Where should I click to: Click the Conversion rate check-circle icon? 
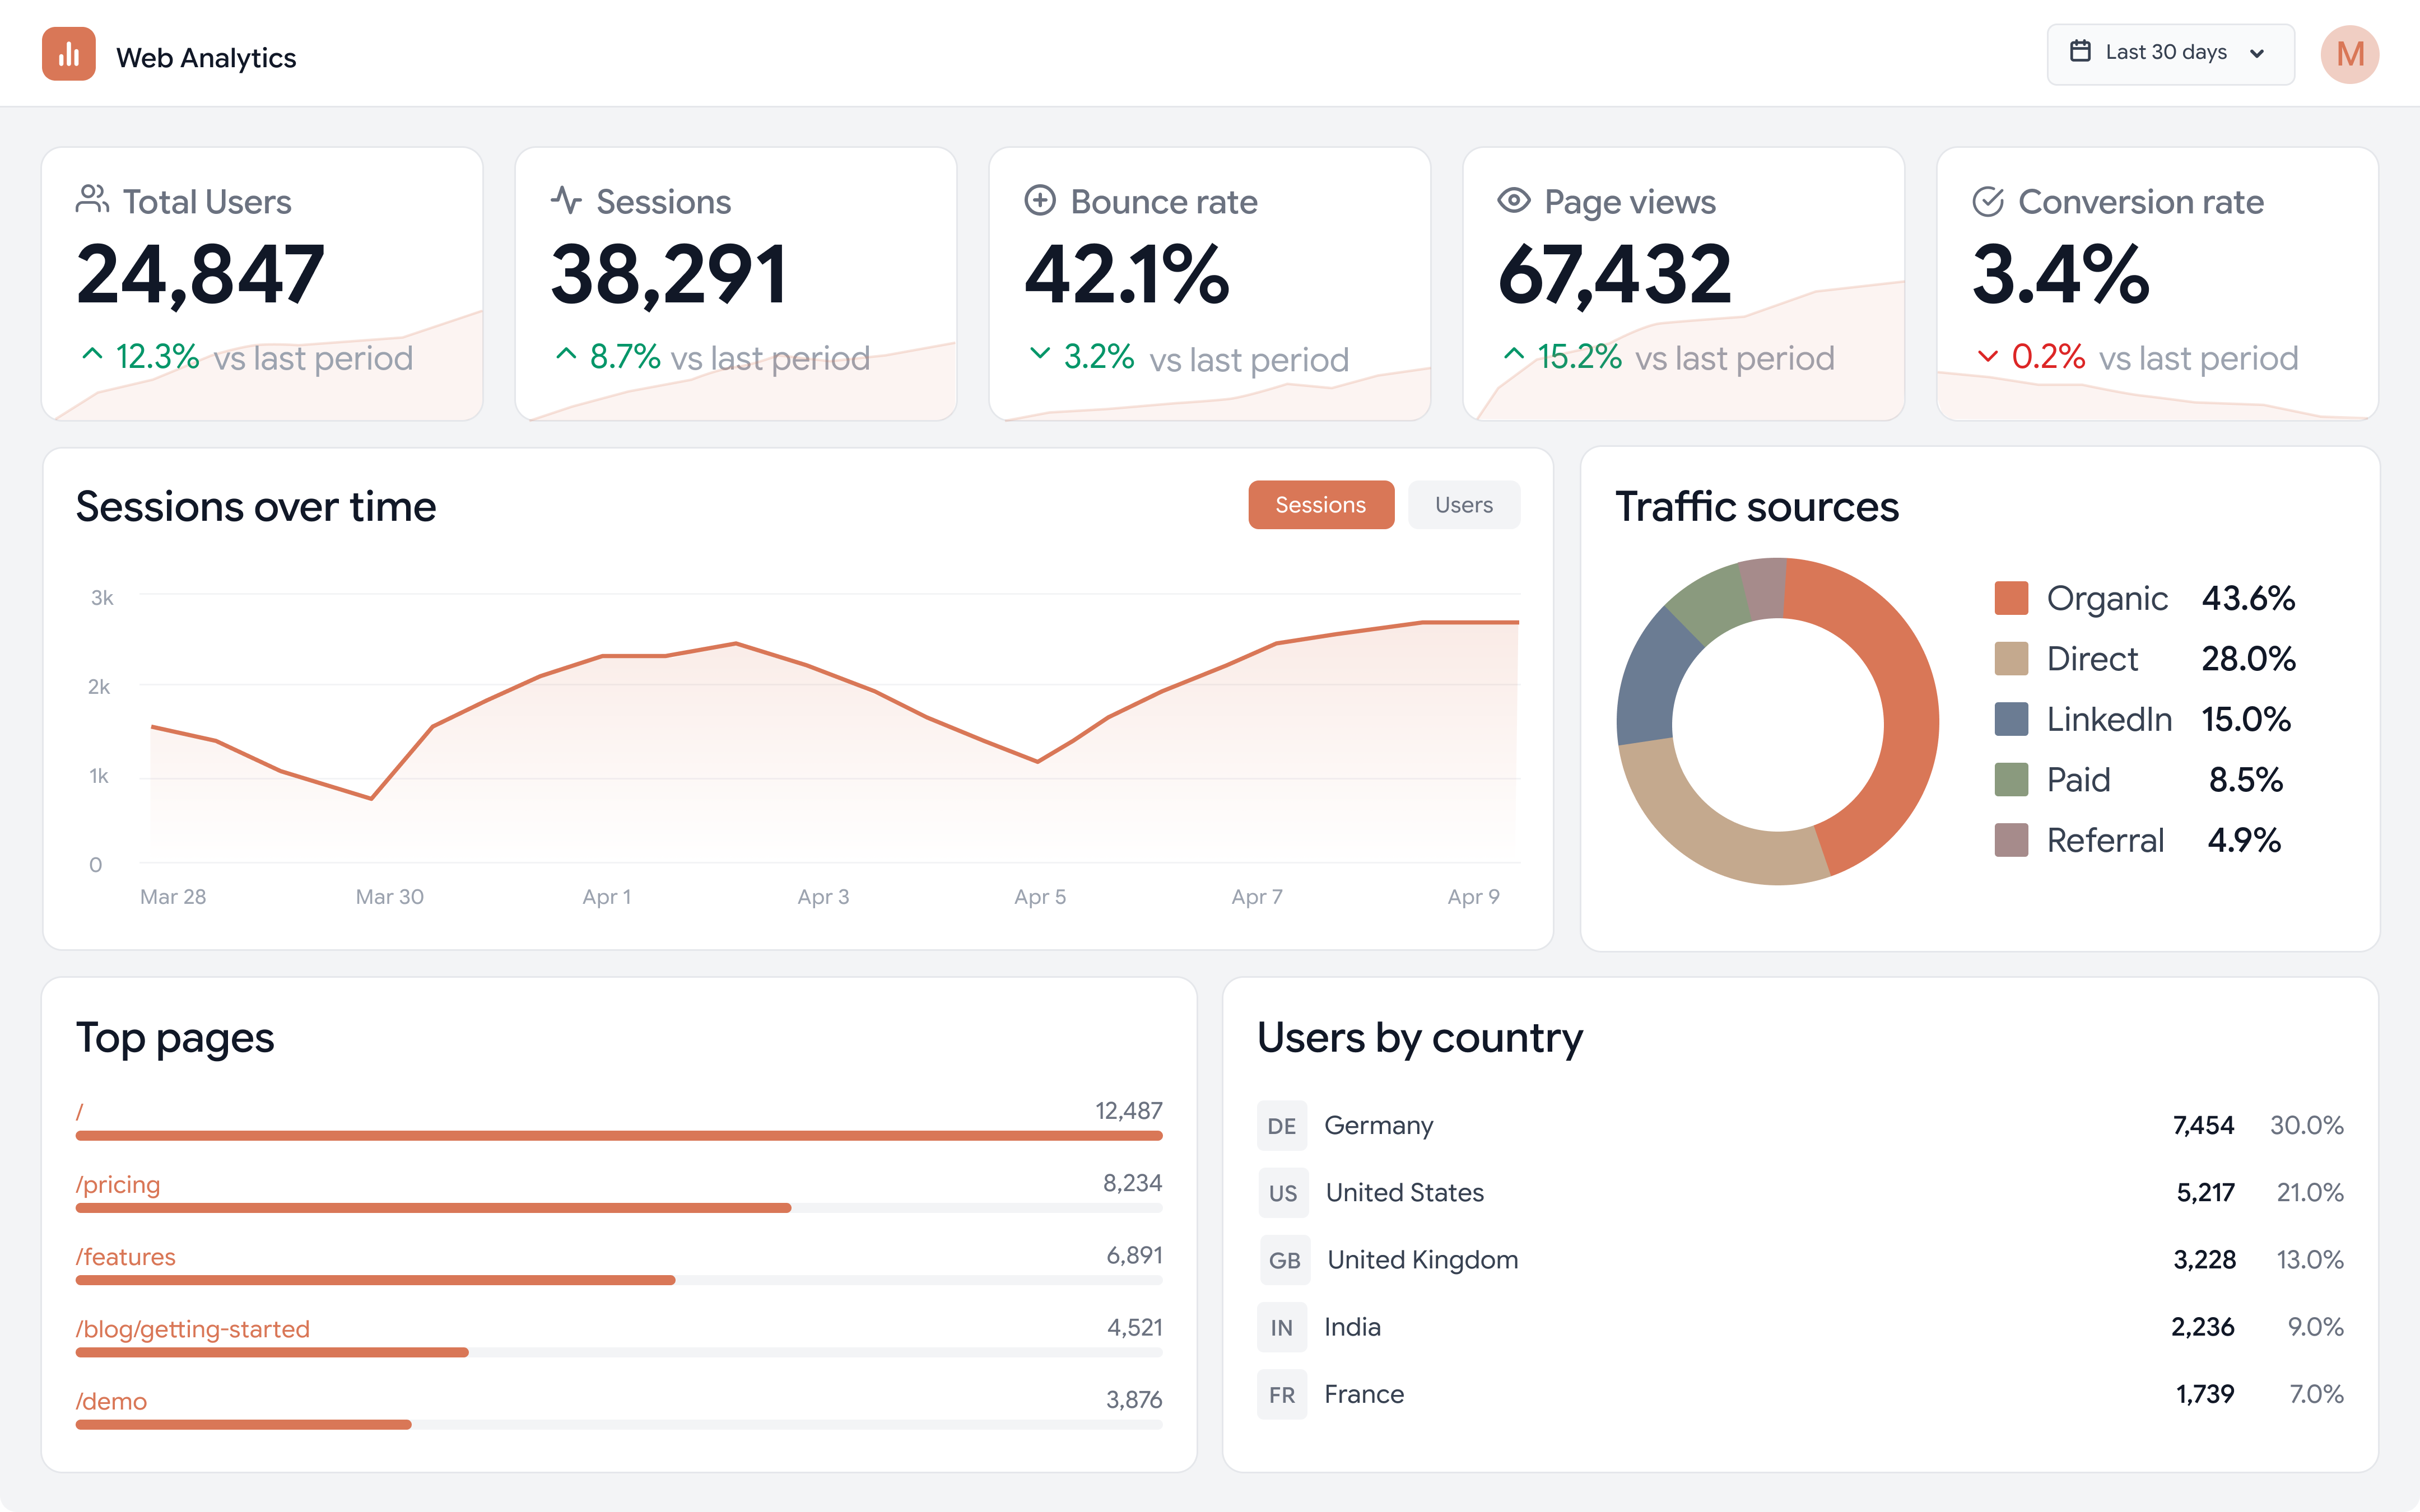click(1988, 201)
